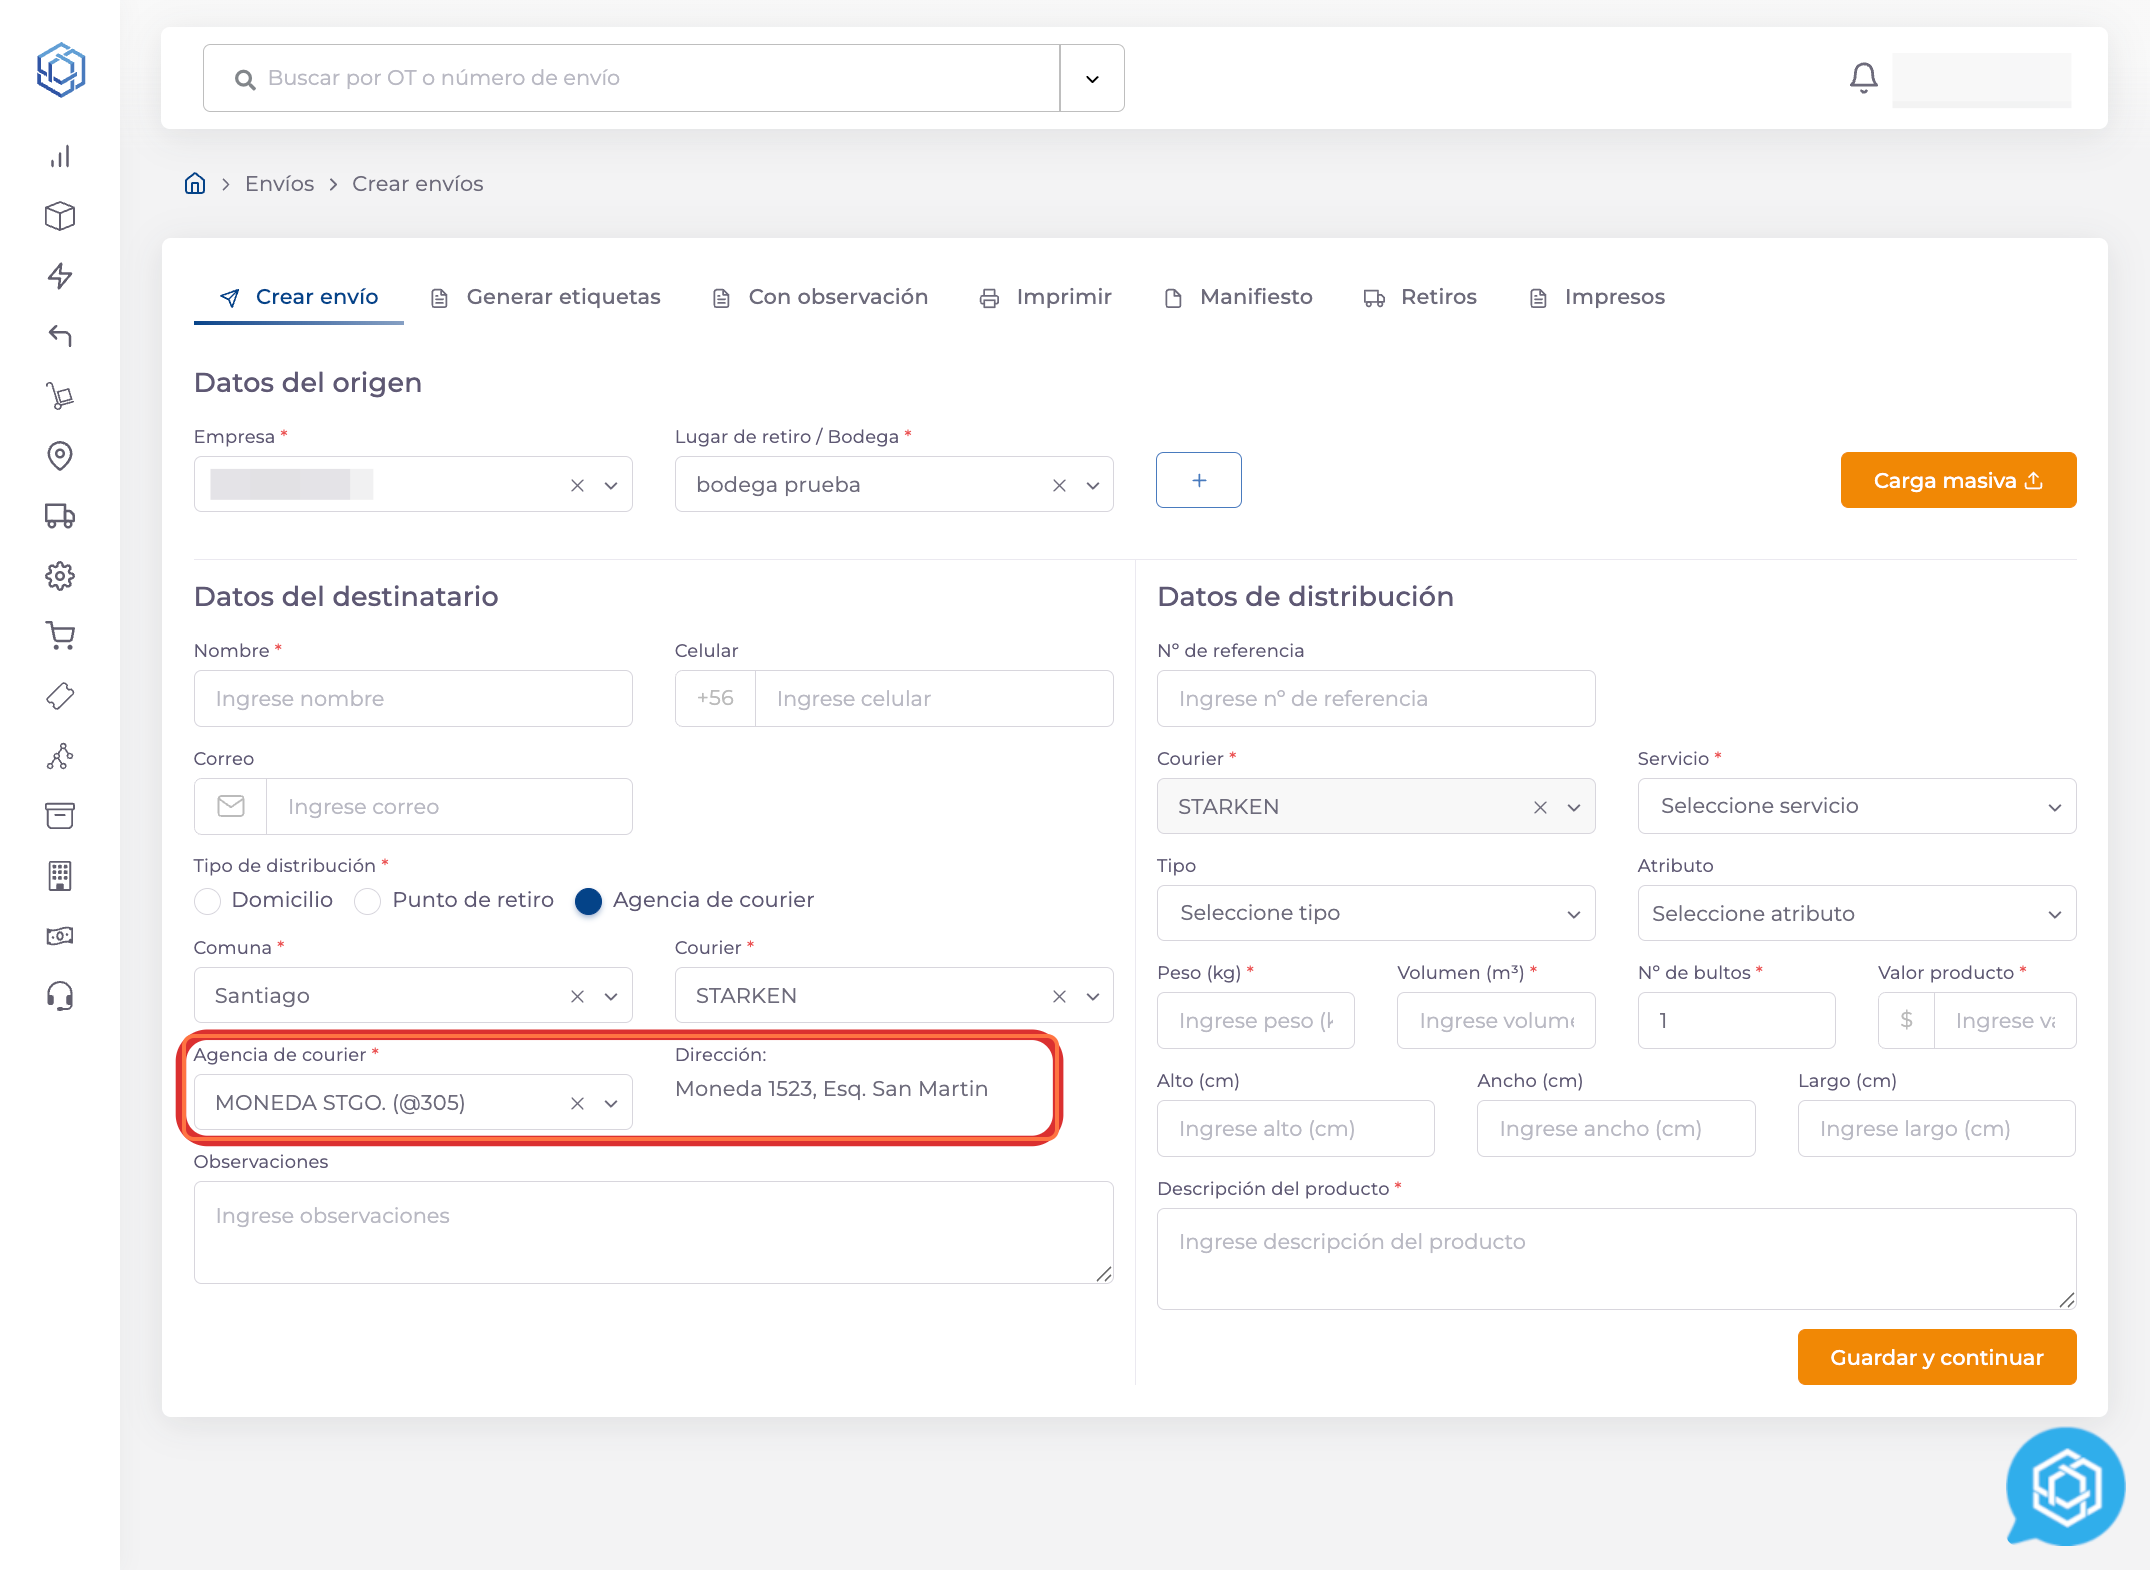Click Guardar y continuar button

1936,1357
